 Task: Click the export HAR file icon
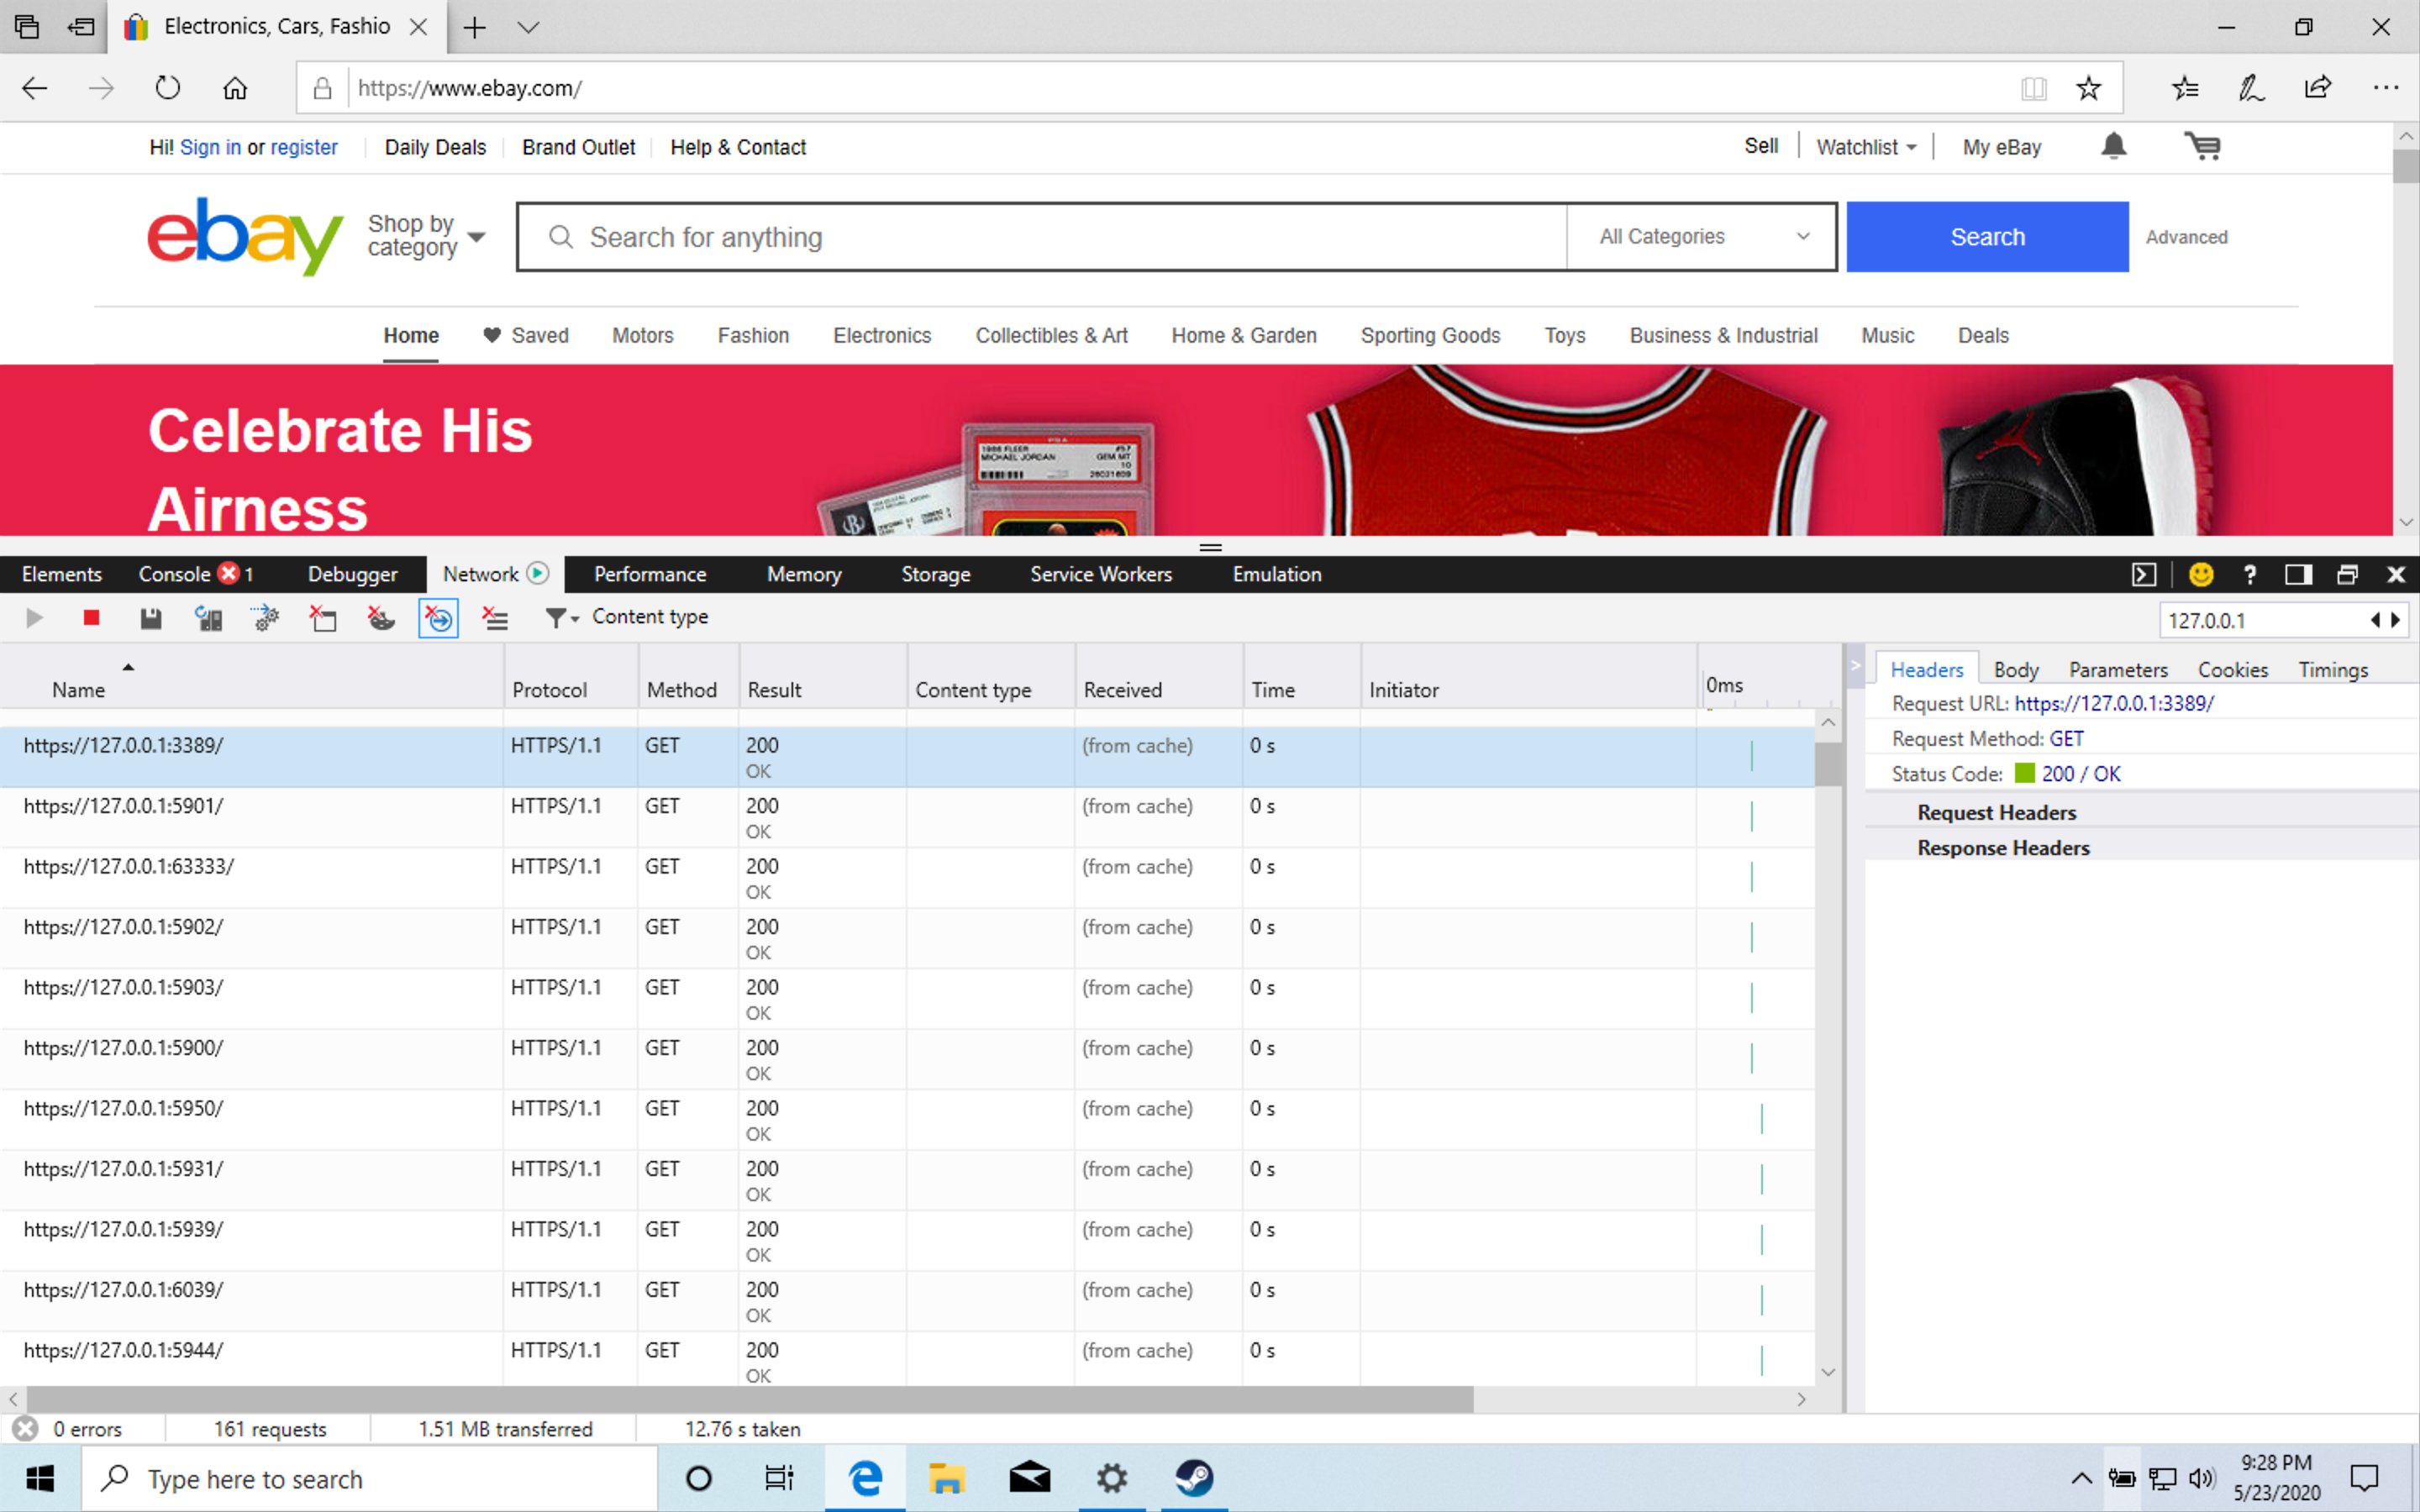[150, 617]
